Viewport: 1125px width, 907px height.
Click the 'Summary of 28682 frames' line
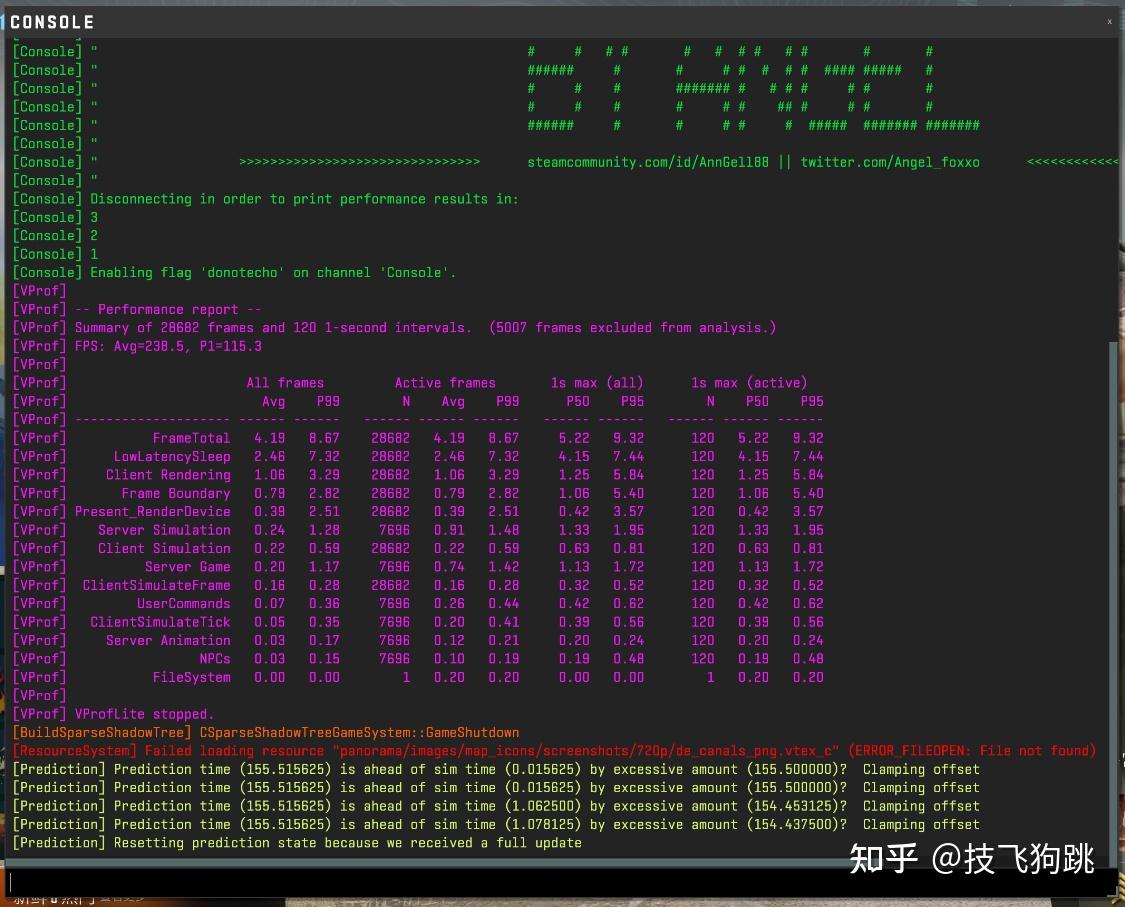[394, 328]
